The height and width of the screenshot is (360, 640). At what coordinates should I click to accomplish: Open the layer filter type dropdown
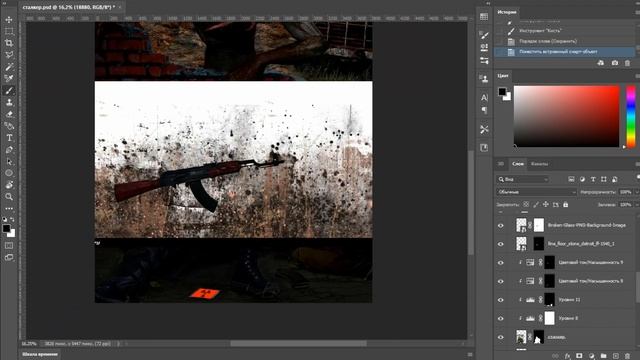coord(523,179)
